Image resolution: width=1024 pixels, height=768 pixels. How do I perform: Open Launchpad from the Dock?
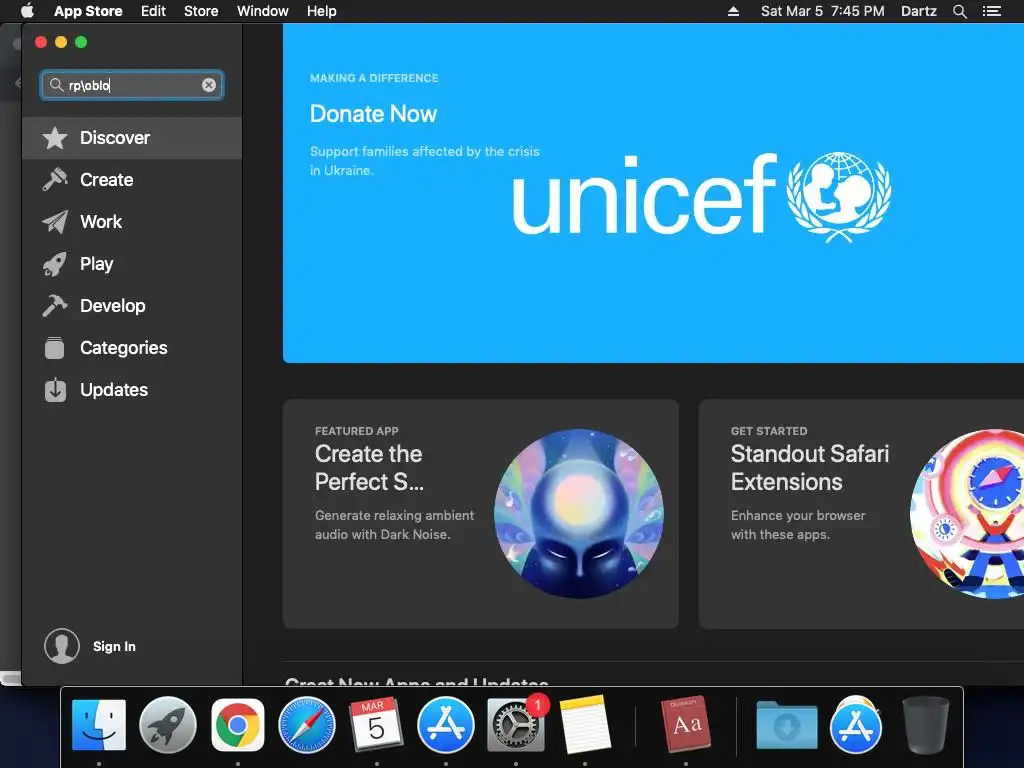coord(168,725)
